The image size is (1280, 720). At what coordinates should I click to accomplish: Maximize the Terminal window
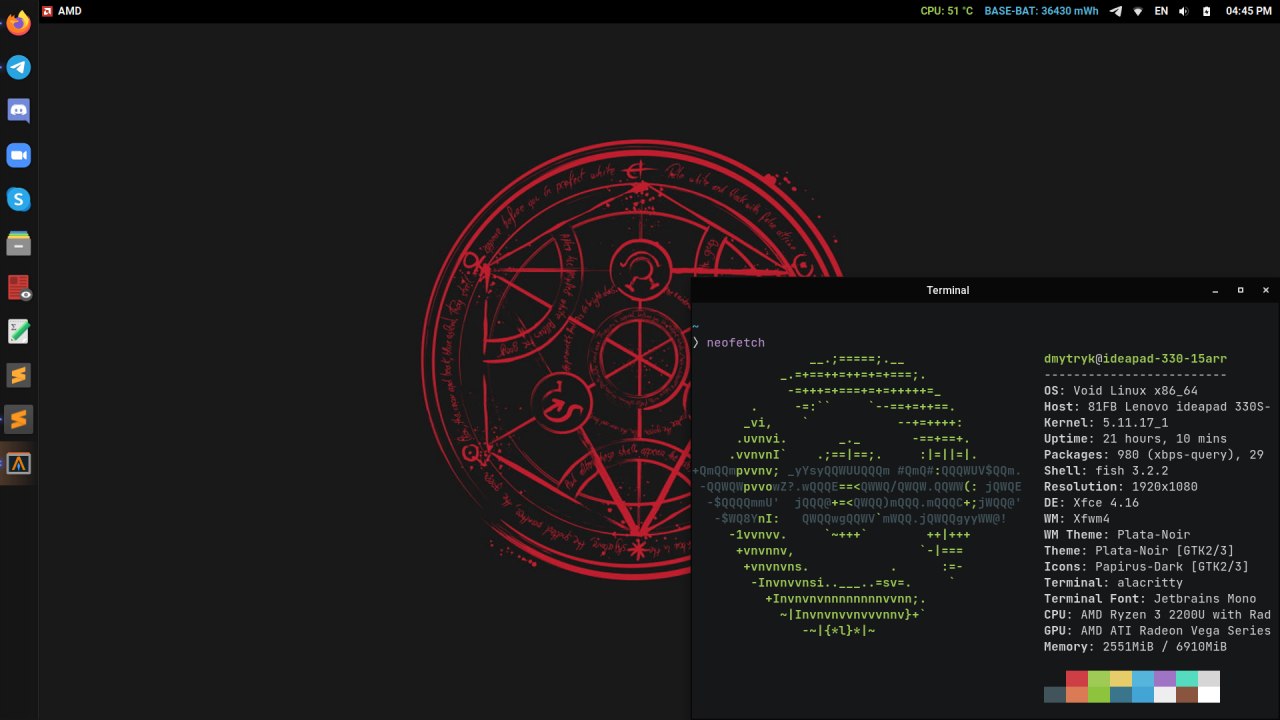1240,290
